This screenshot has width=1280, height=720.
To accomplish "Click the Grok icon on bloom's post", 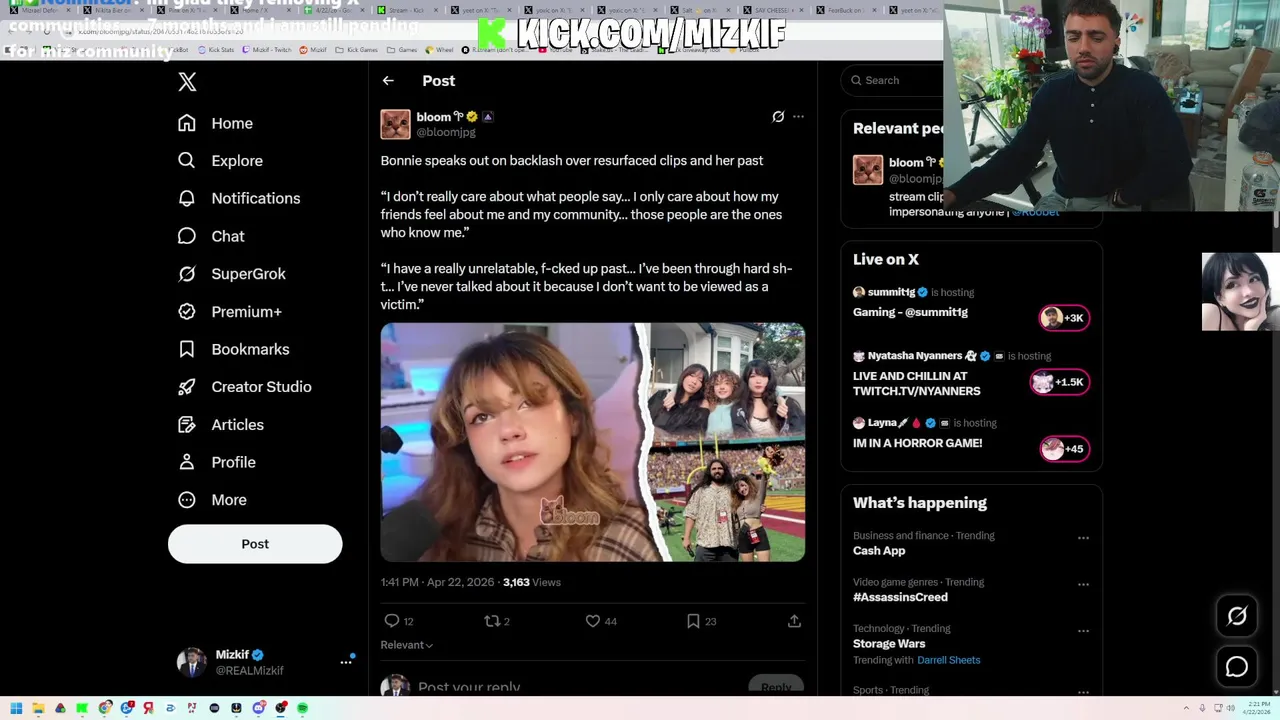I will pos(778,117).
